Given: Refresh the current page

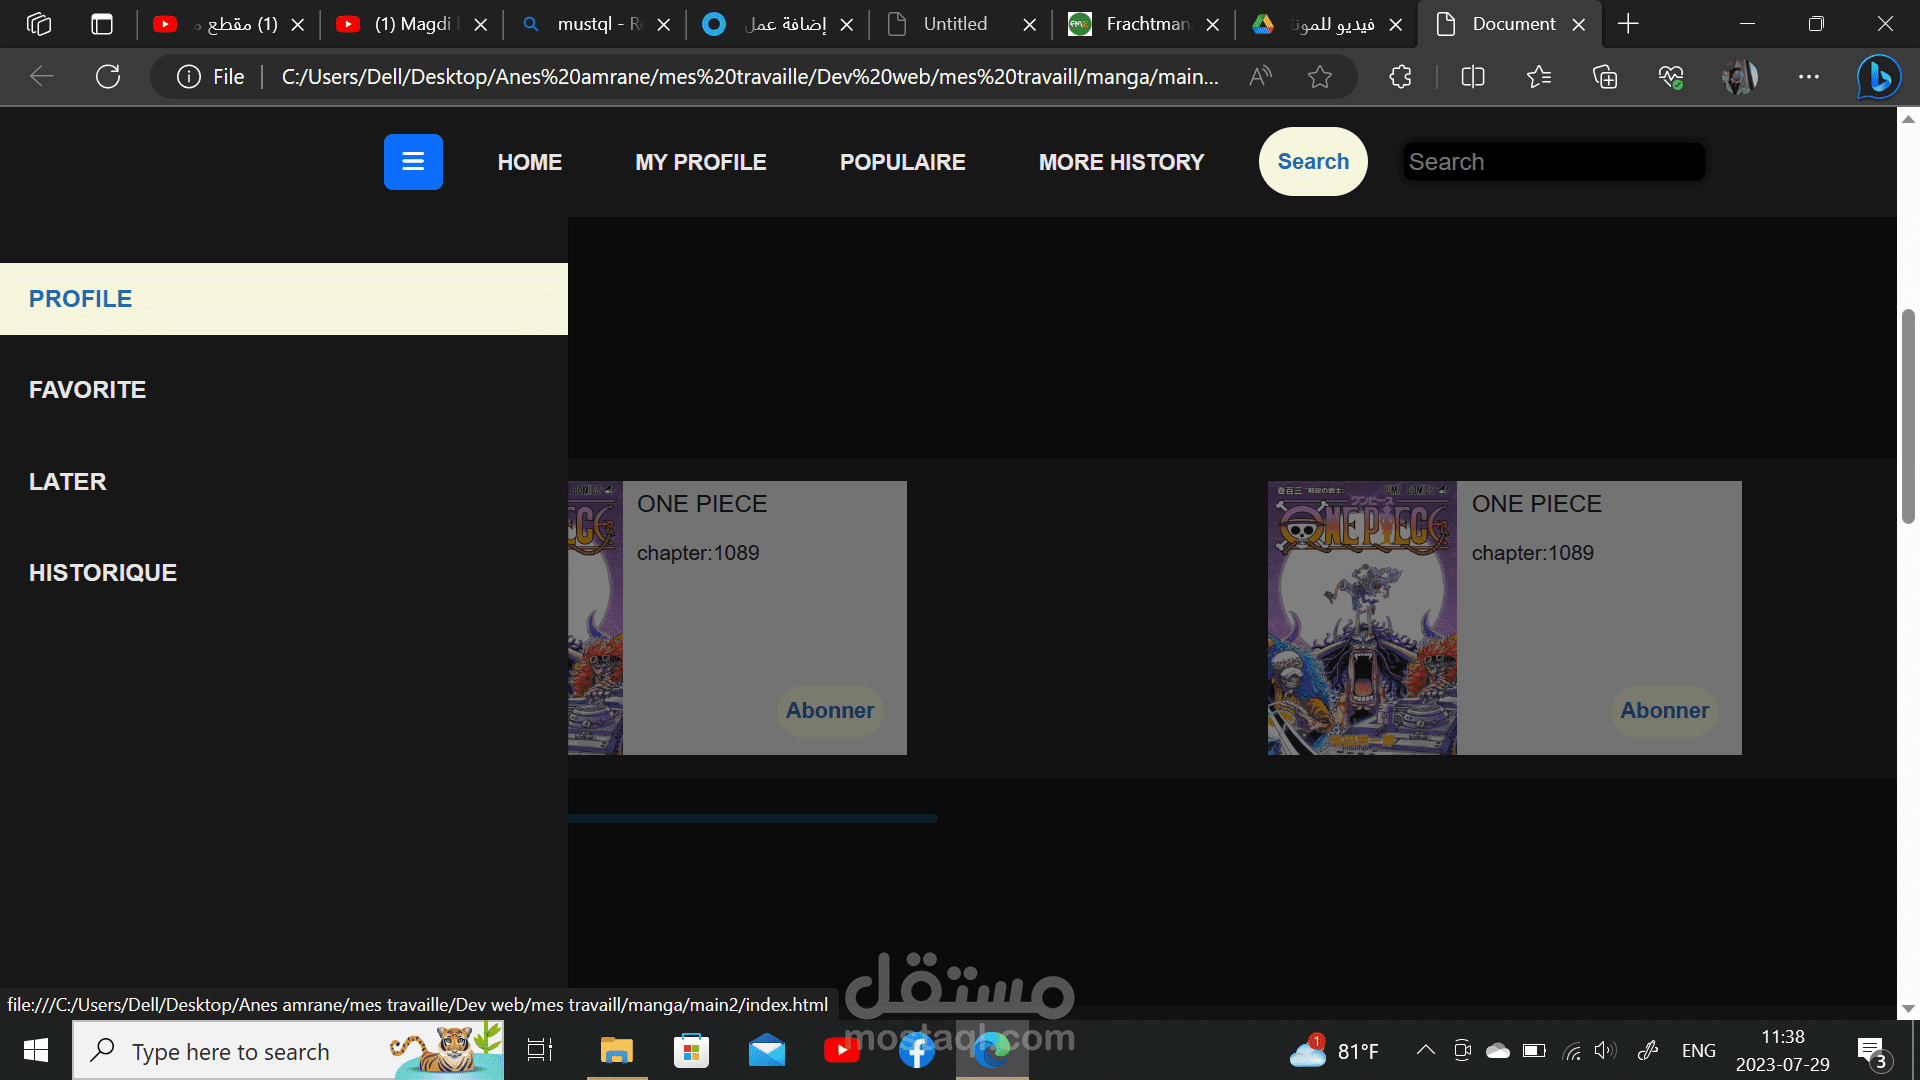Looking at the screenshot, I should [x=108, y=77].
